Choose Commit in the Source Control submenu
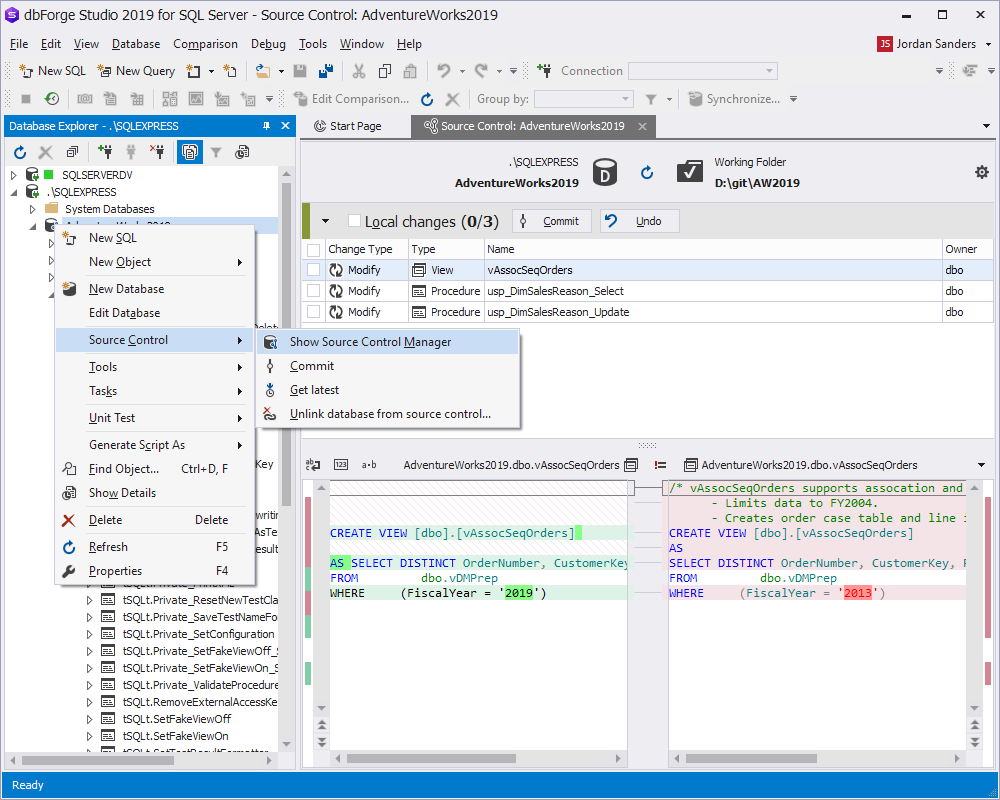This screenshot has width=1000, height=800. [388, 366]
